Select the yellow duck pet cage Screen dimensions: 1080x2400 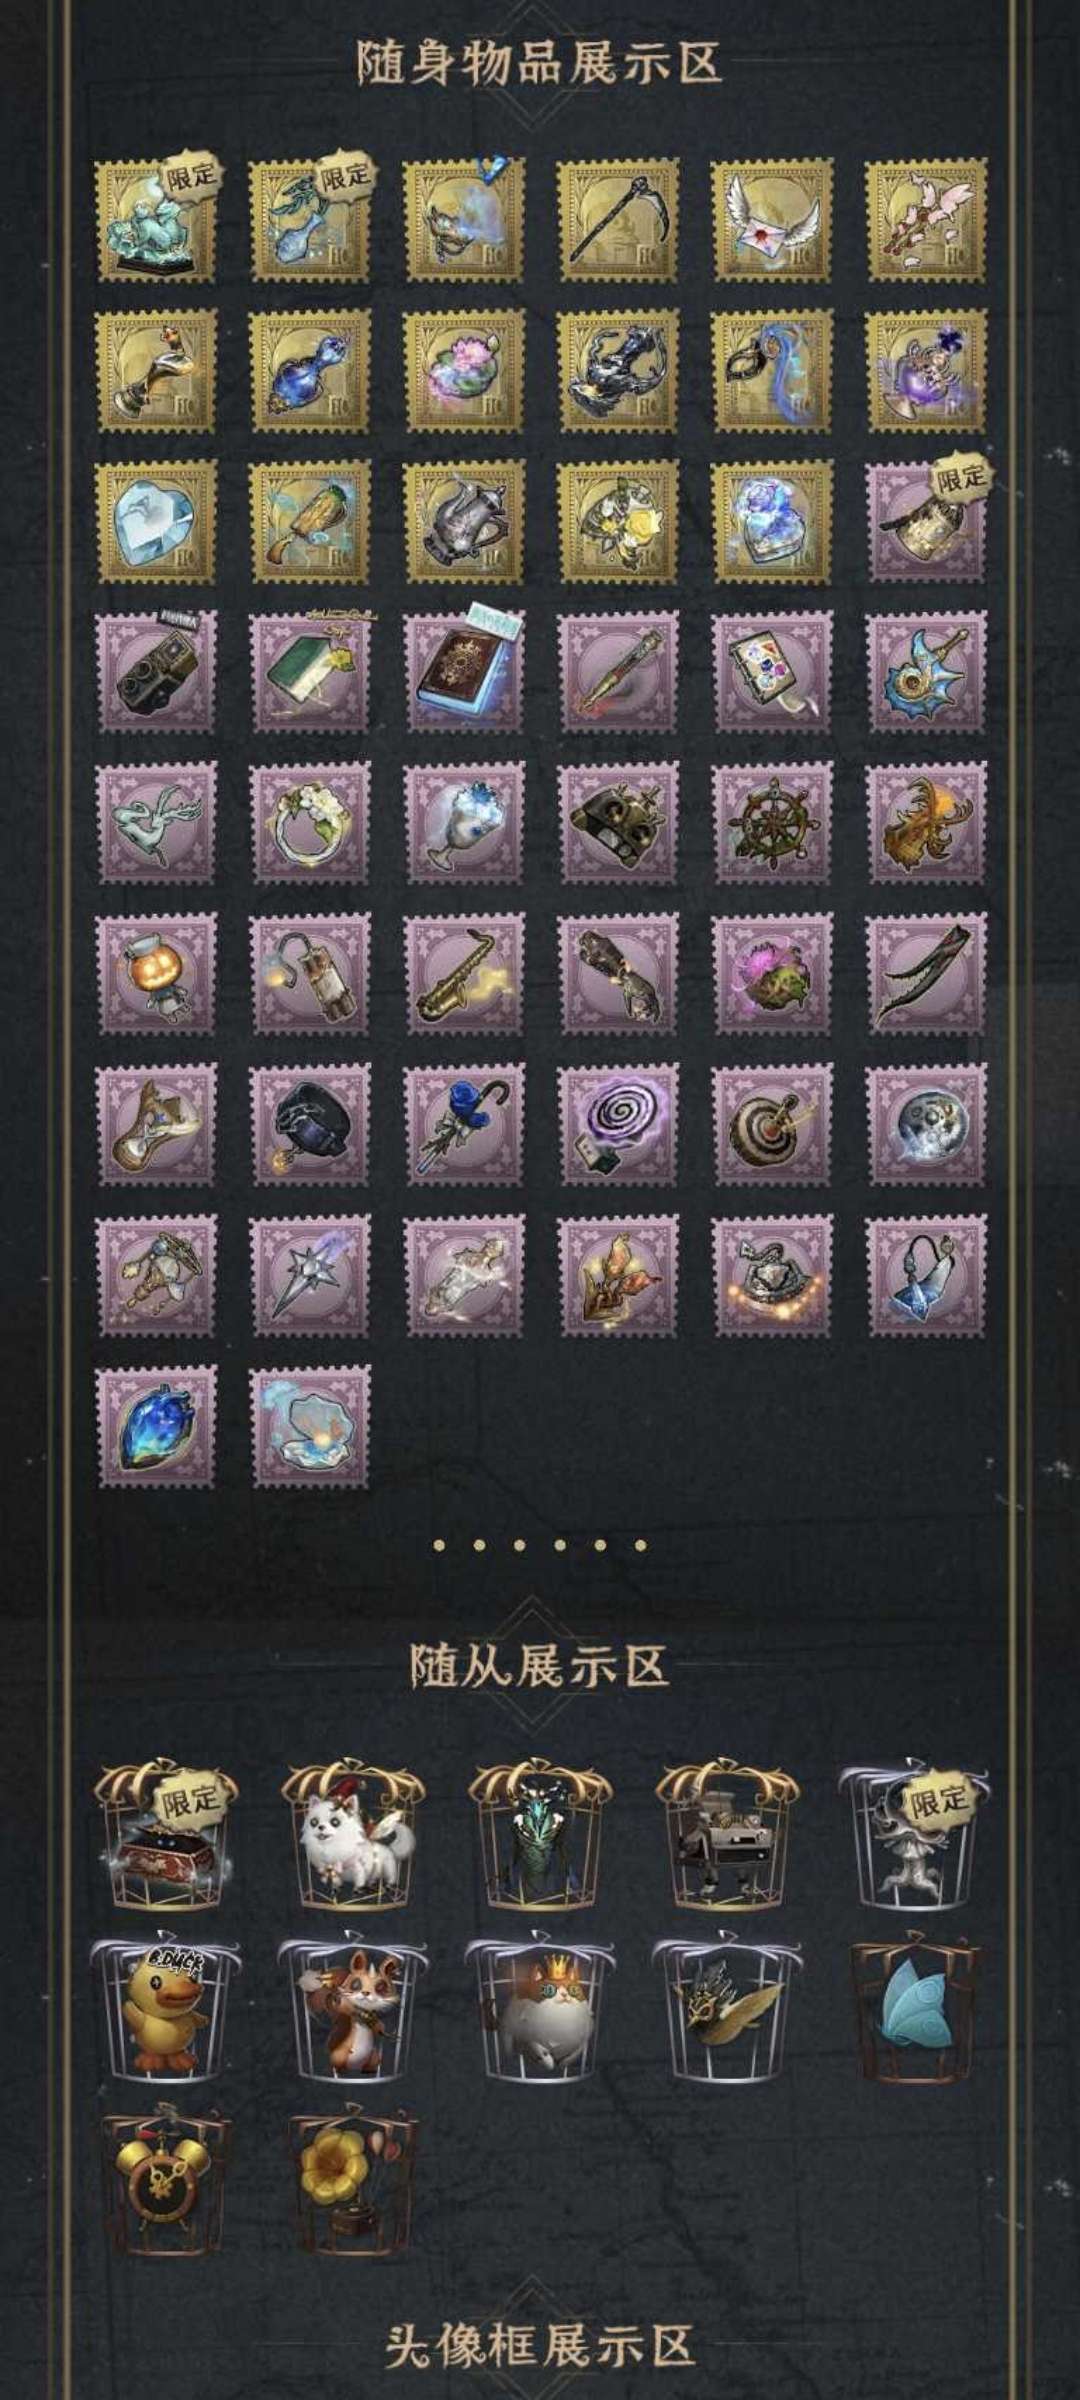[x=167, y=2012]
